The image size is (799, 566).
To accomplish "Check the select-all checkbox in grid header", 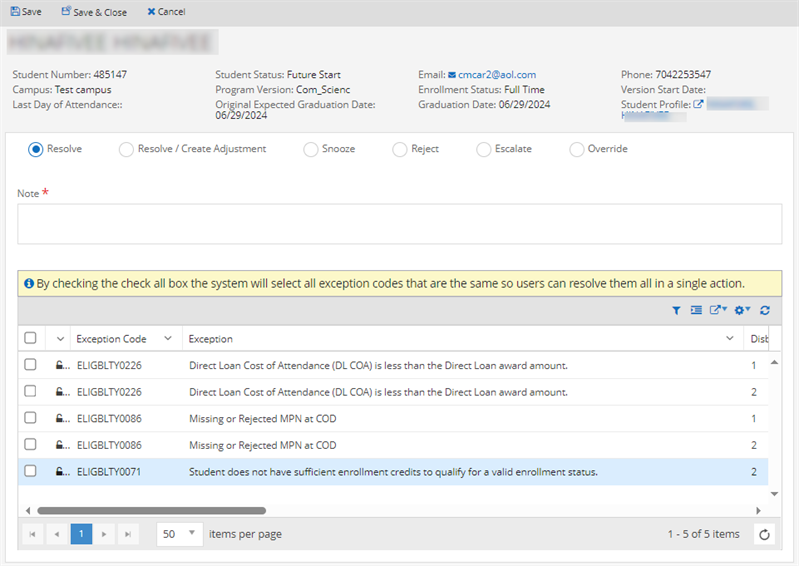I will pyautogui.click(x=31, y=339).
